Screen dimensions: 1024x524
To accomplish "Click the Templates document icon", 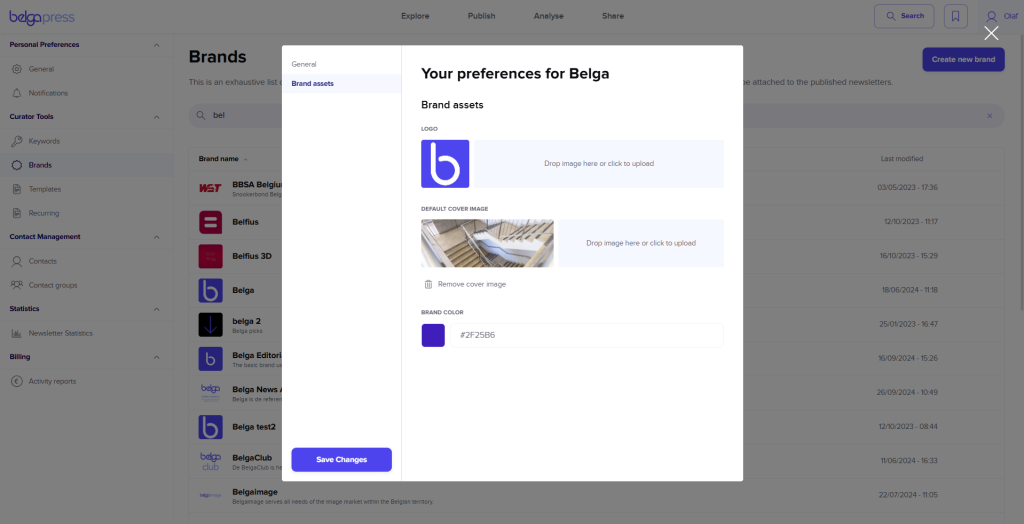I will 17,189.
